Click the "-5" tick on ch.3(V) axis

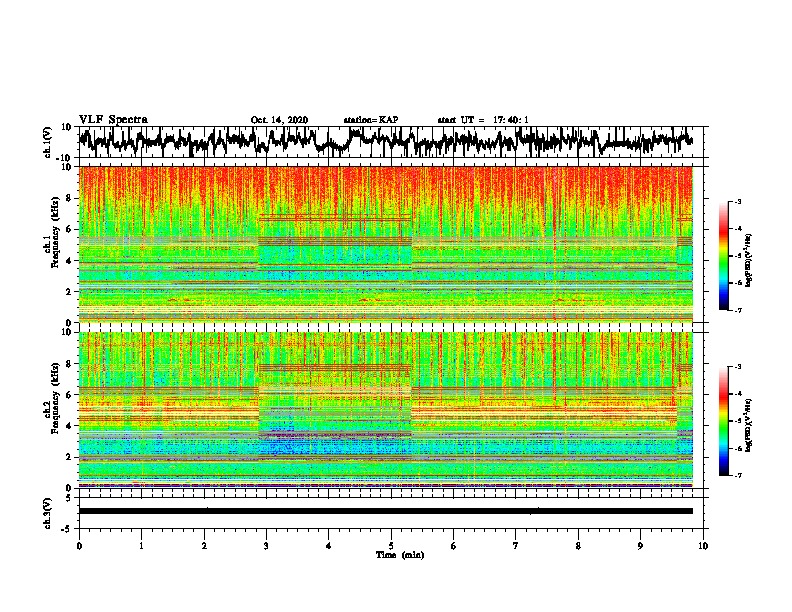click(x=67, y=529)
